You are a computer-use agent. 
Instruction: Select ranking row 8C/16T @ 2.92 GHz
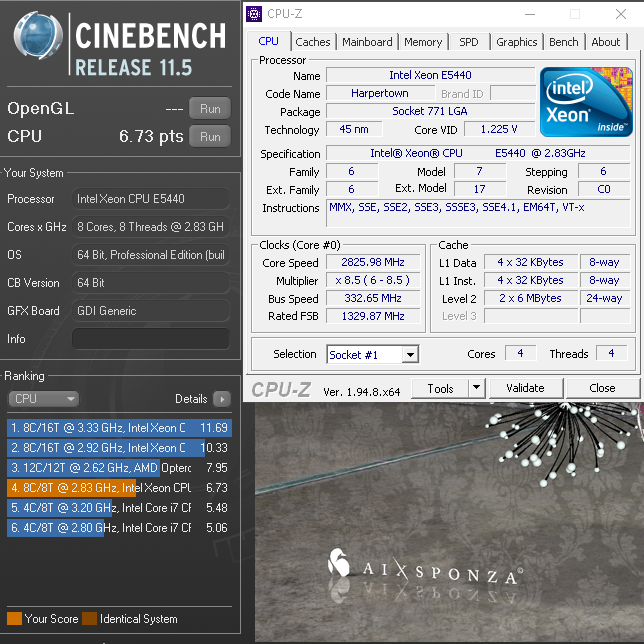(119, 448)
